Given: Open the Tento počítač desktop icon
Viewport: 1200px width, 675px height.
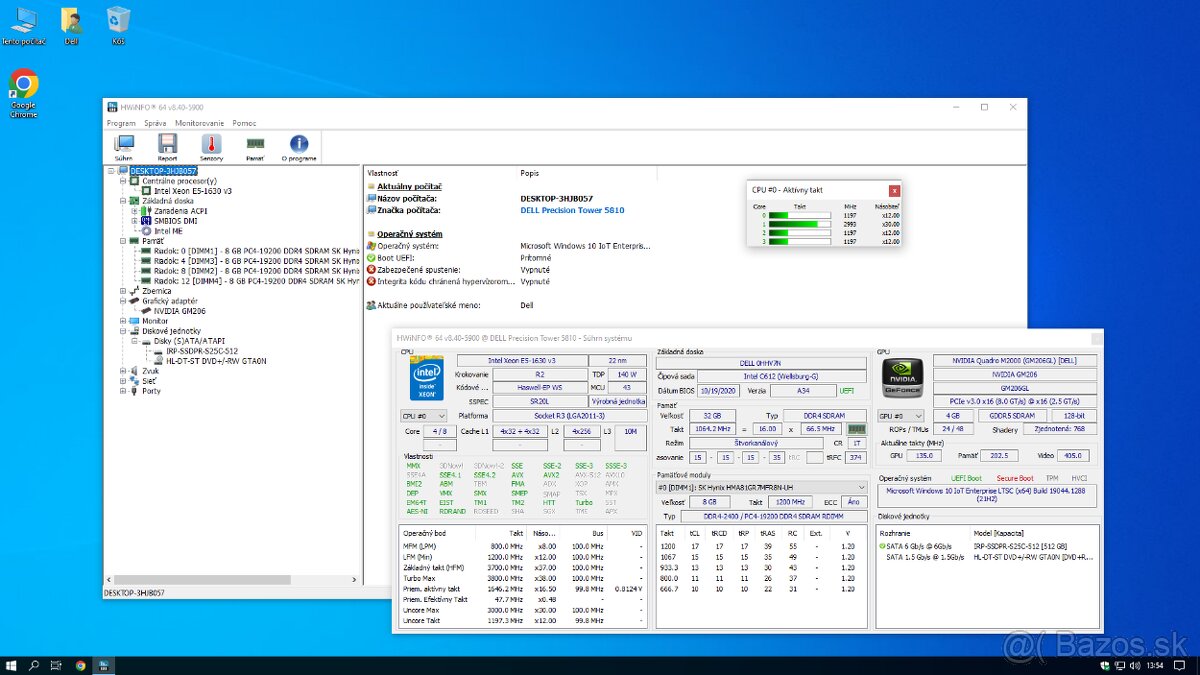Looking at the screenshot, I should (22, 20).
